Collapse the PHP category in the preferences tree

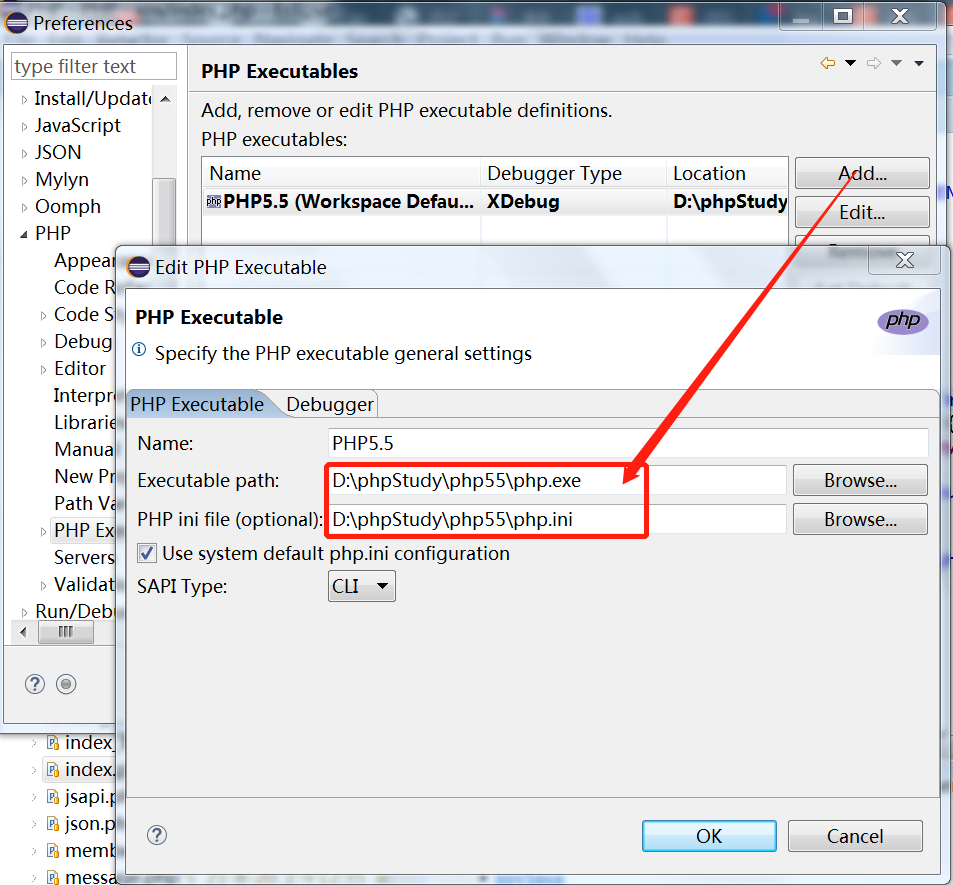click(x=22, y=233)
